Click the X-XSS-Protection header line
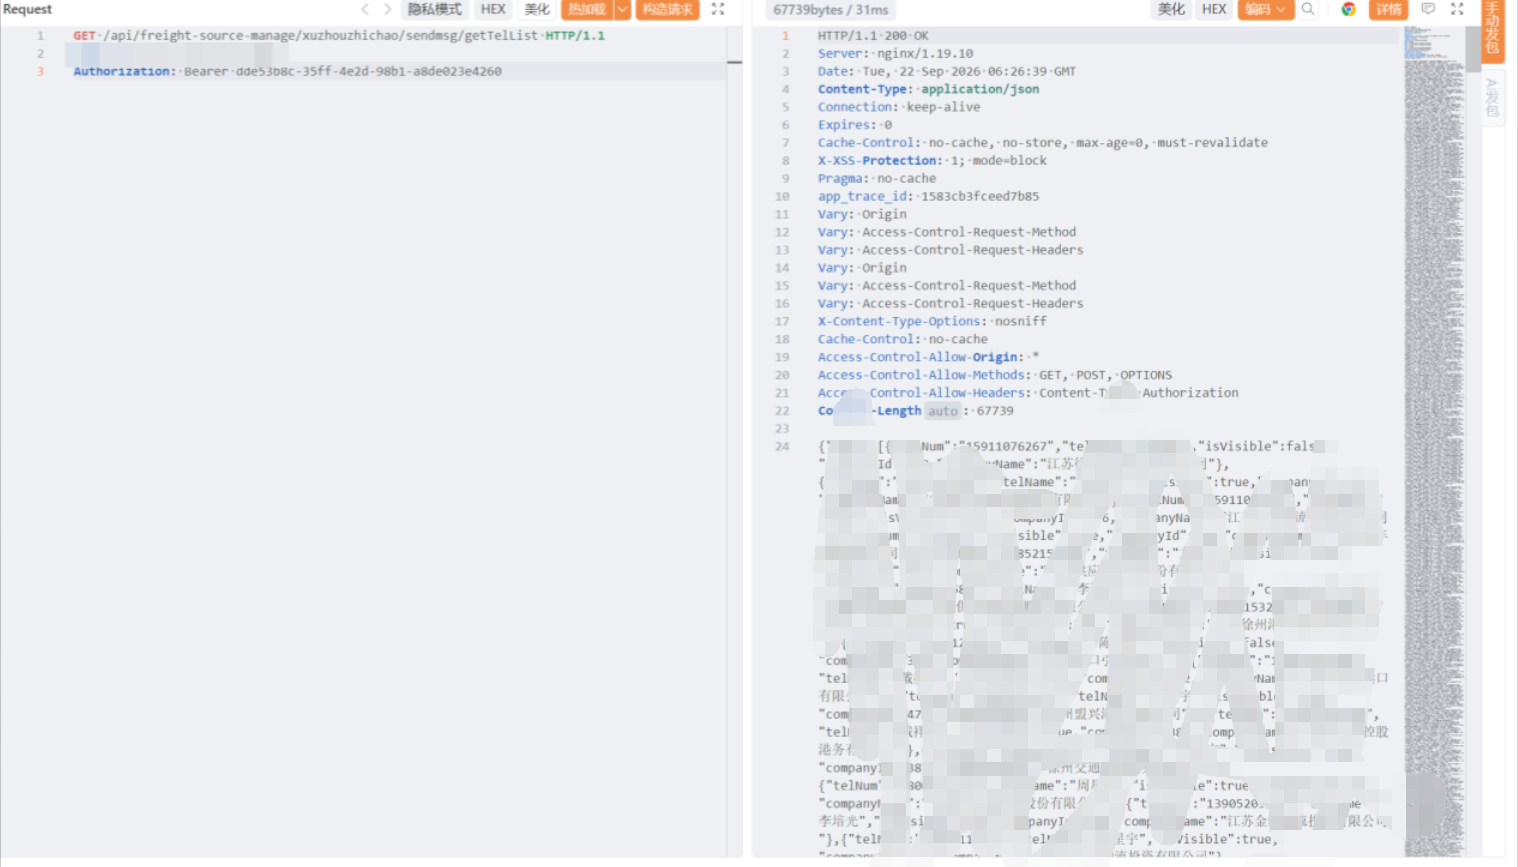The image size is (1518, 867). tap(932, 160)
